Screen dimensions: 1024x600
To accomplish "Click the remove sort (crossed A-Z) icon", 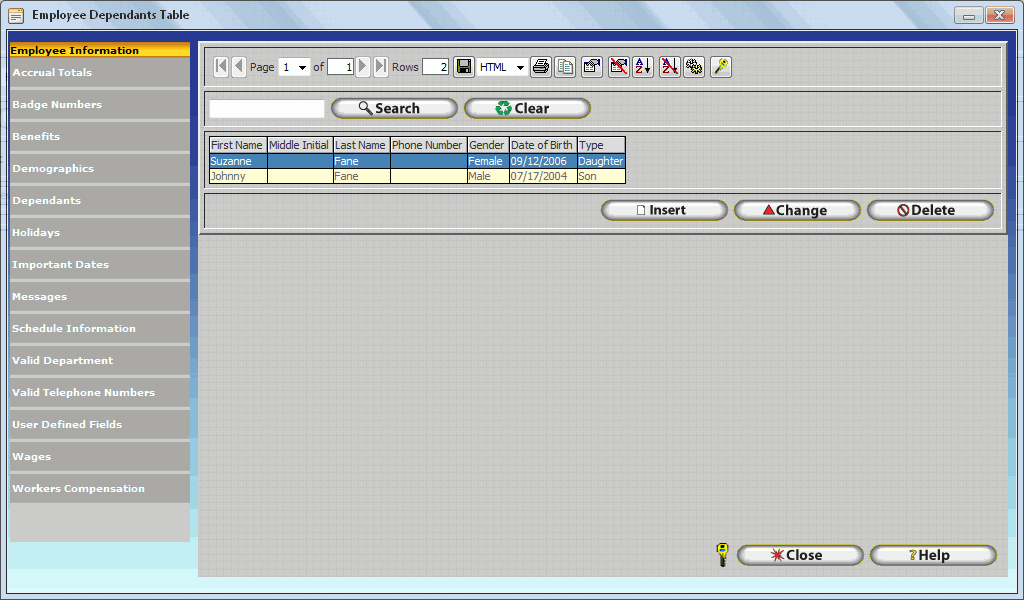I will click(669, 67).
